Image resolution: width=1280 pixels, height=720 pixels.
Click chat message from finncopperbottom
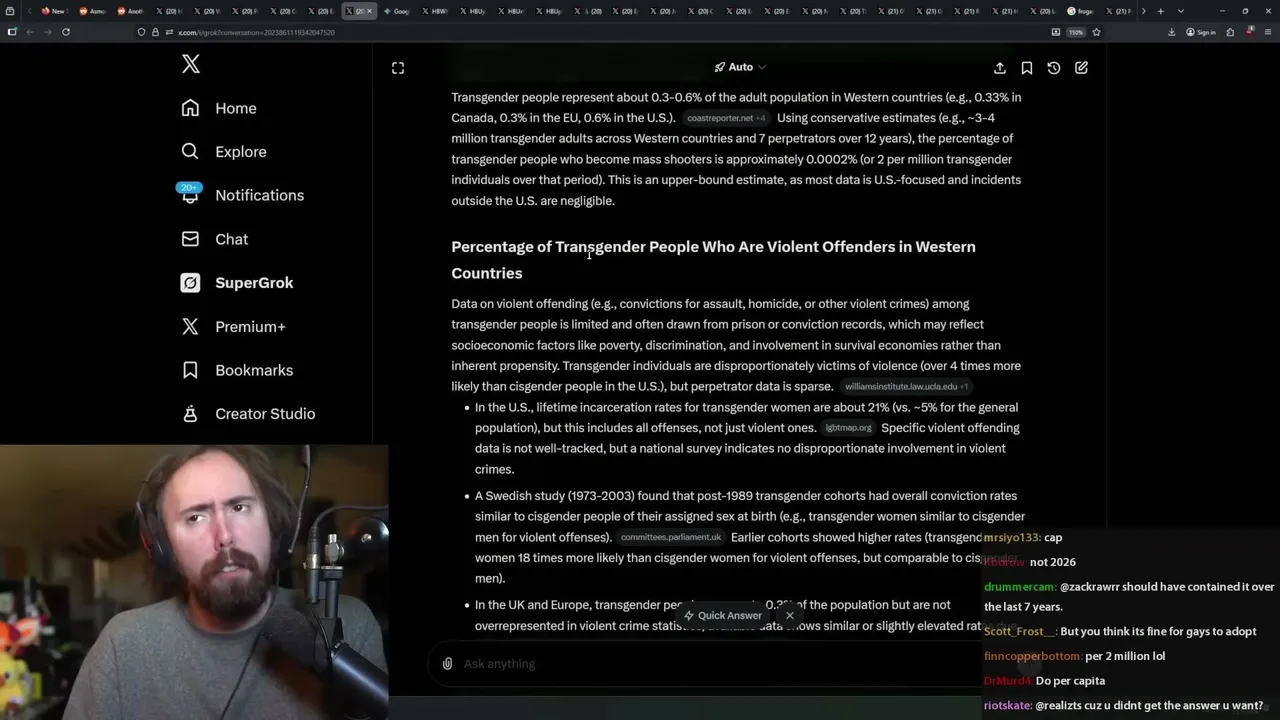[x=1074, y=656]
